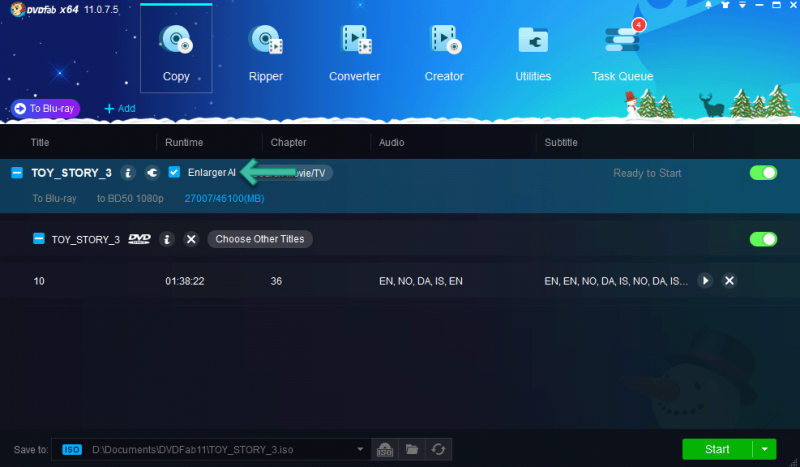
Task: Click the Audio column header
Action: coord(391,142)
